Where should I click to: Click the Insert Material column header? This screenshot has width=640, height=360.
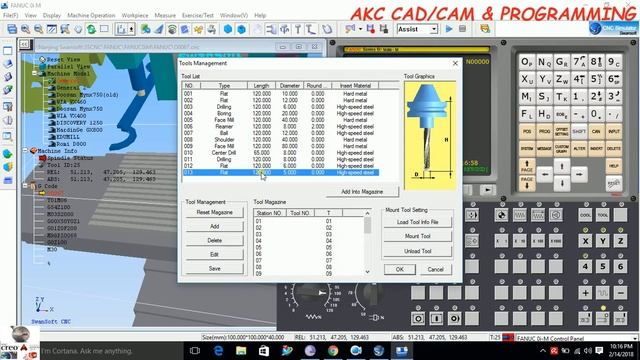[x=355, y=86]
